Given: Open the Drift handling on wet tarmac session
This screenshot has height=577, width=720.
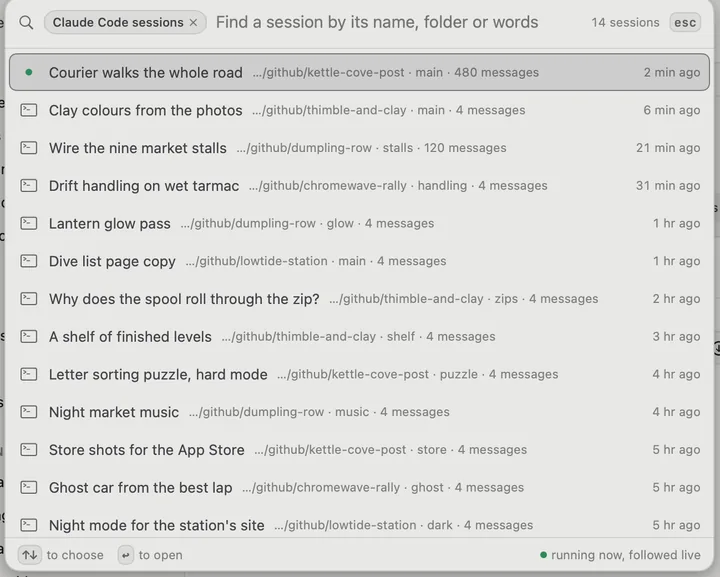Looking at the screenshot, I should pyautogui.click(x=359, y=185).
